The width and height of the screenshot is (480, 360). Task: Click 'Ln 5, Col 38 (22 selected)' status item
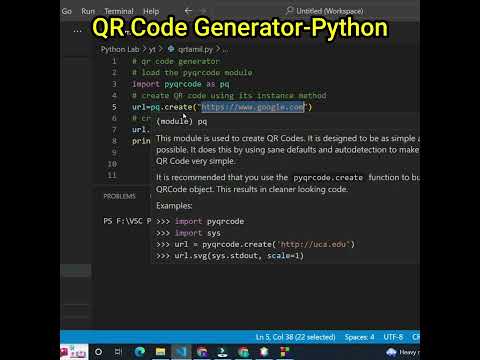(x=295, y=337)
